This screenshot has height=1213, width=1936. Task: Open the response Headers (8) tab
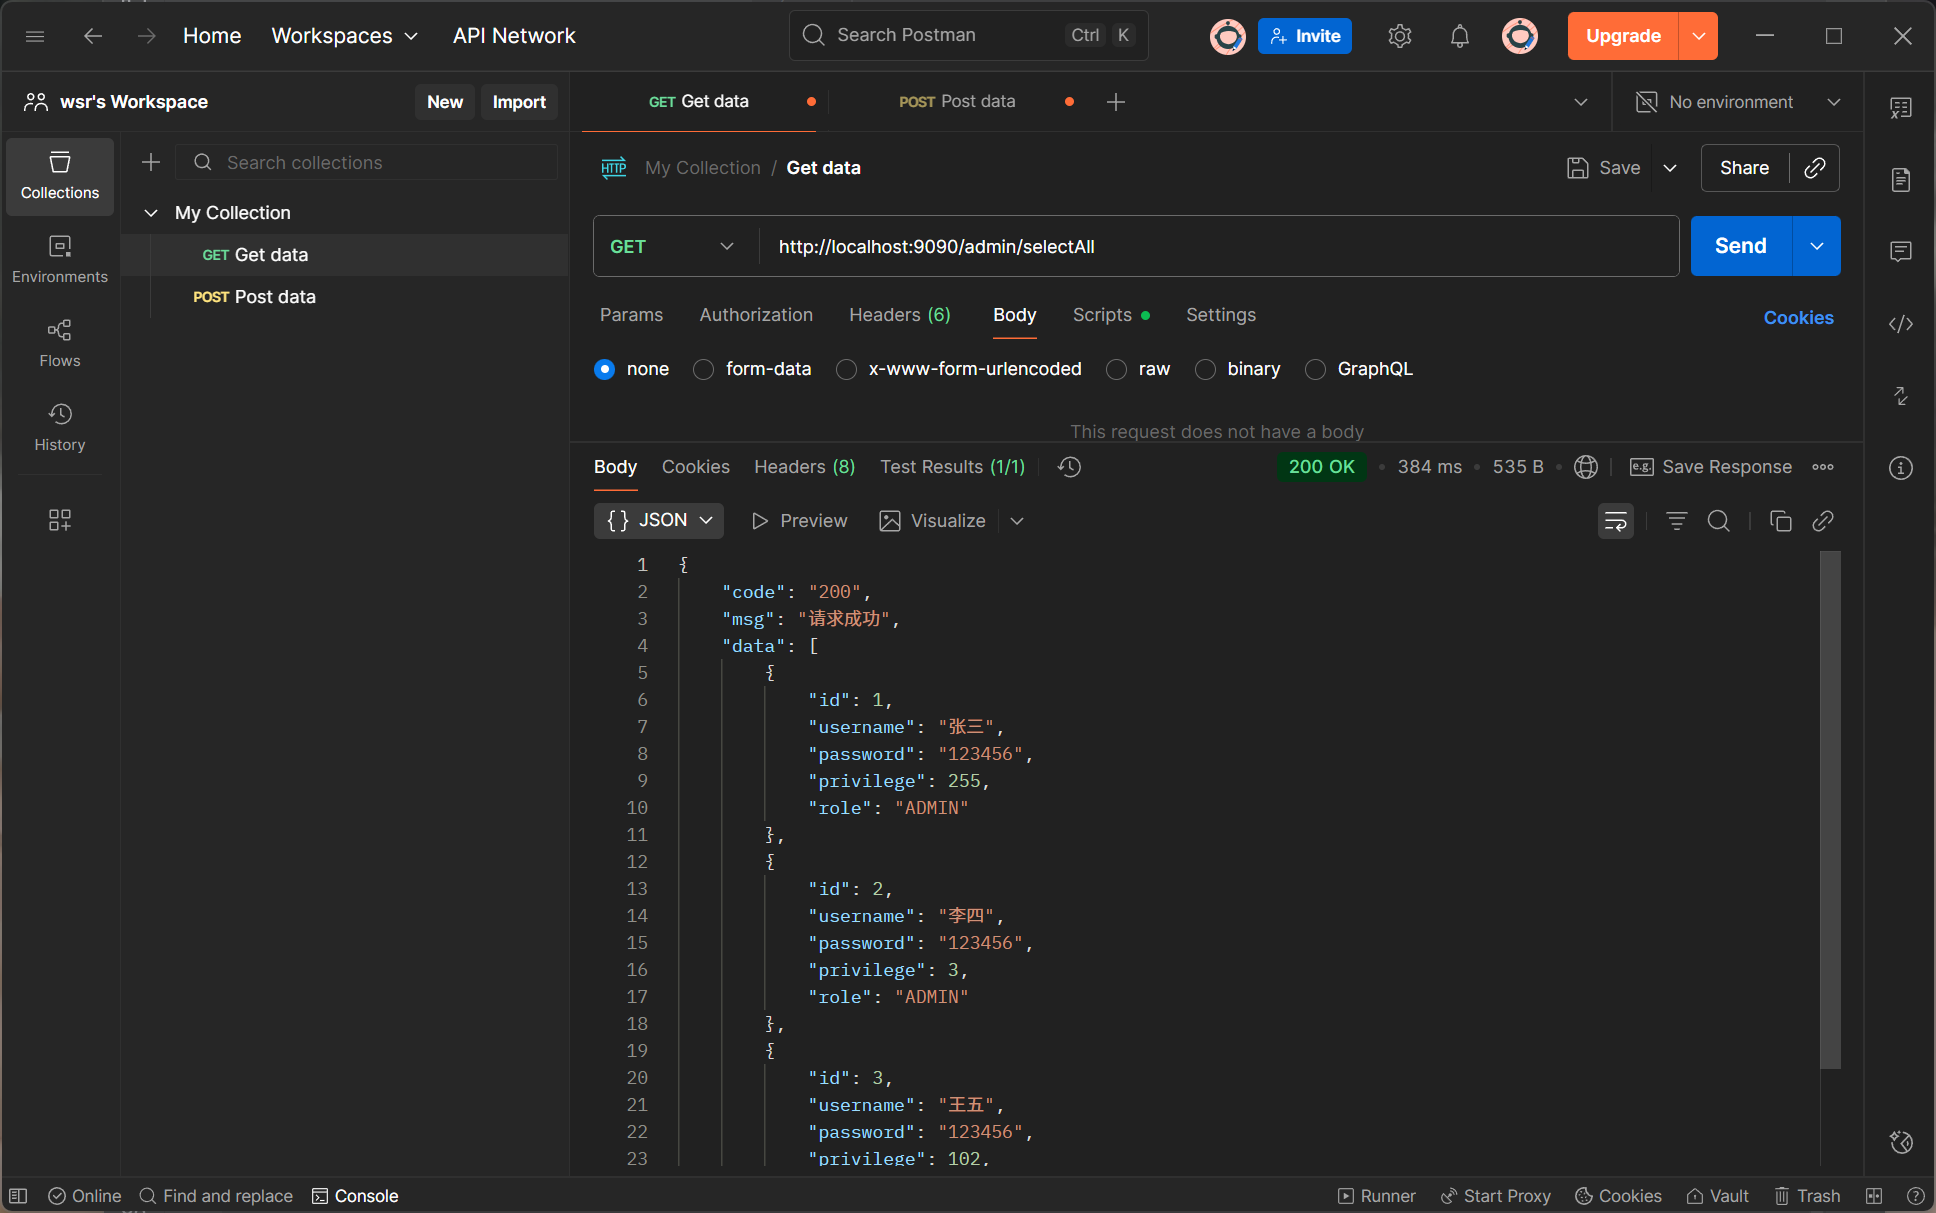pyautogui.click(x=804, y=467)
